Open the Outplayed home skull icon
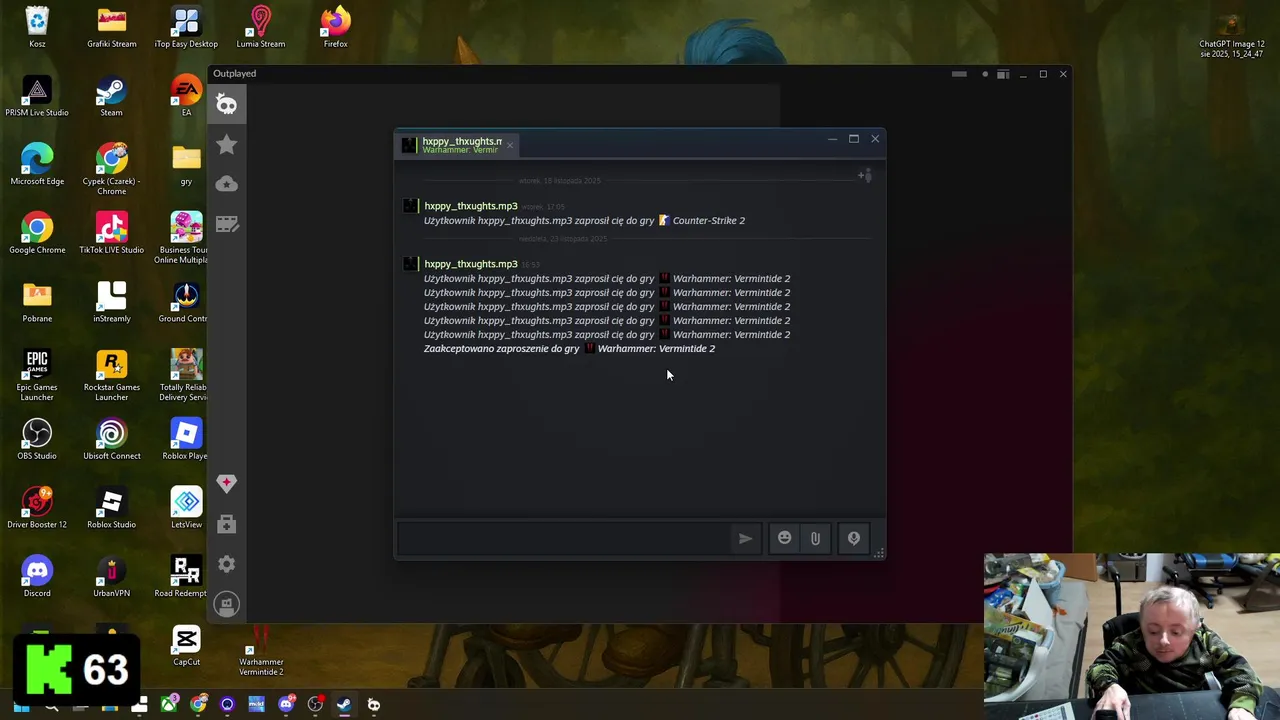 click(227, 105)
